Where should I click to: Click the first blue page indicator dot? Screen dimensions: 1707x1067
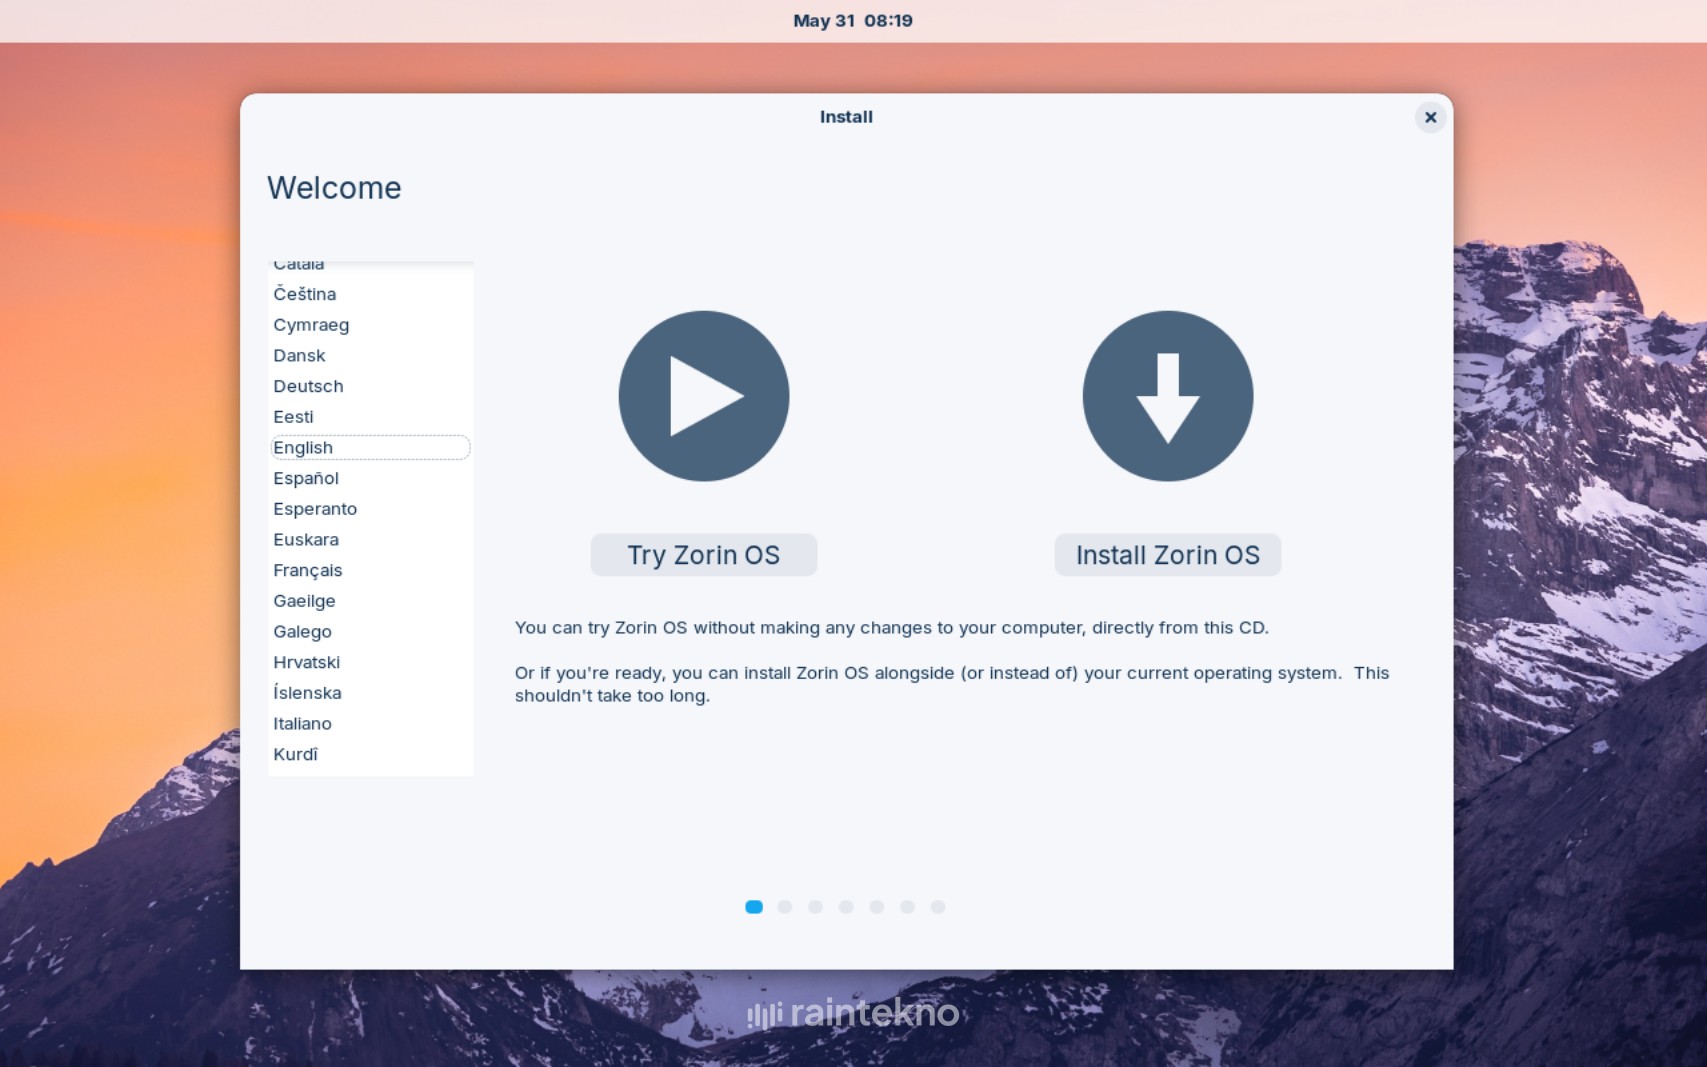click(x=754, y=907)
